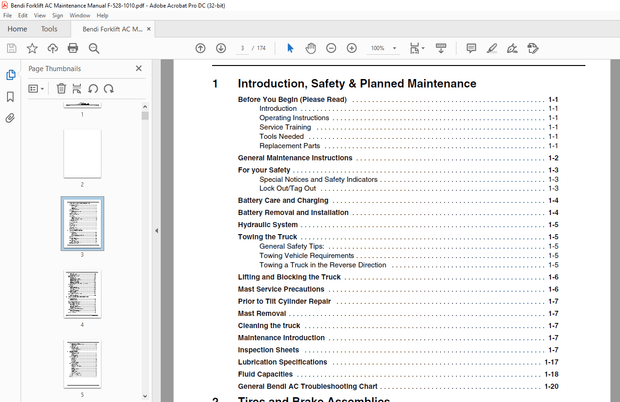Close the Page Thumbnails panel

139,68
